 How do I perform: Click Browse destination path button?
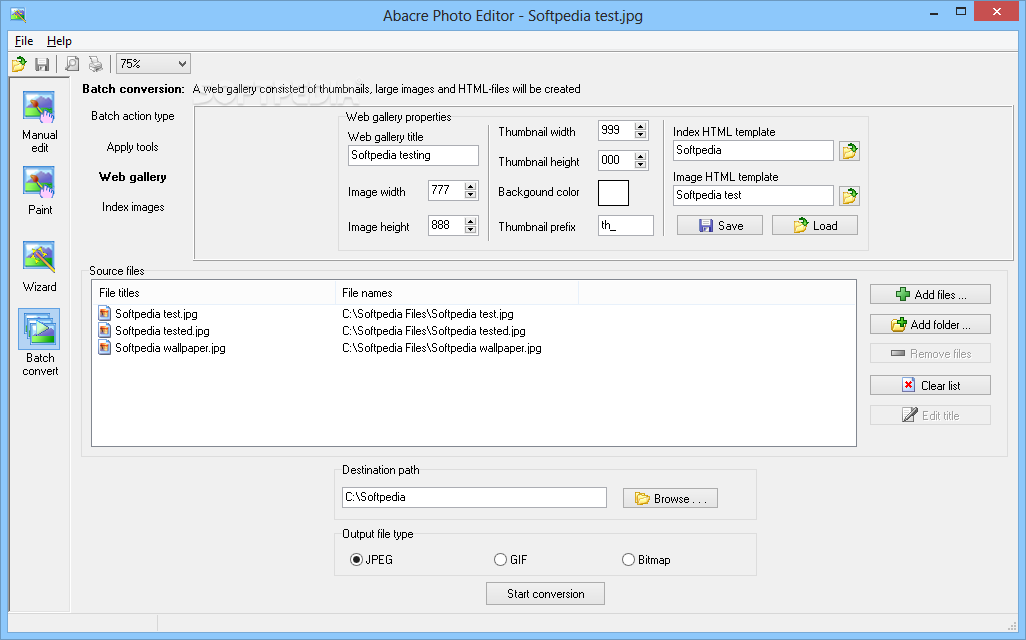point(670,498)
